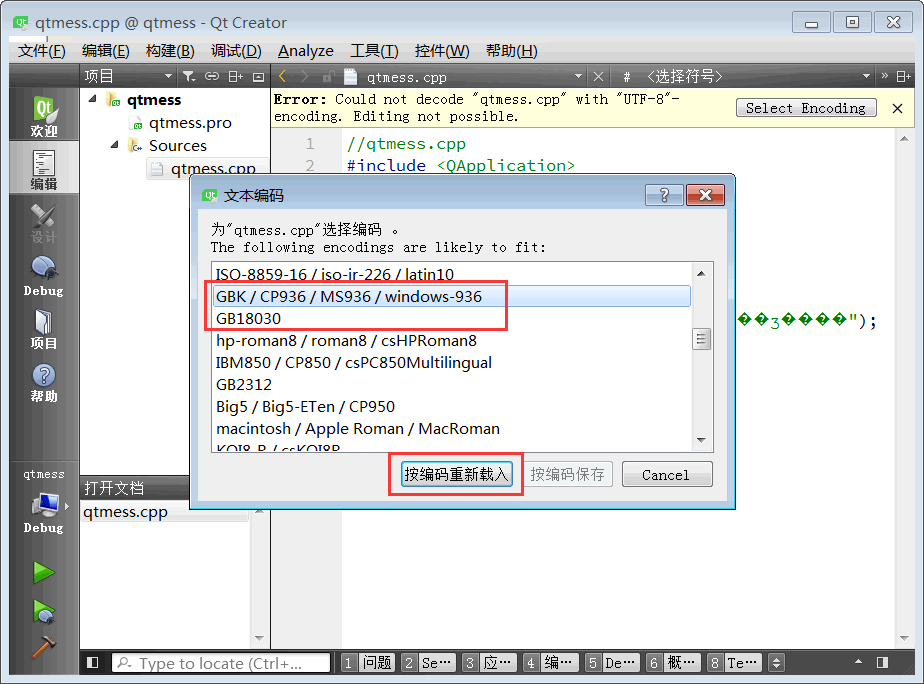
Task: Select GBK / CP936 encoding
Action: [x=451, y=296]
